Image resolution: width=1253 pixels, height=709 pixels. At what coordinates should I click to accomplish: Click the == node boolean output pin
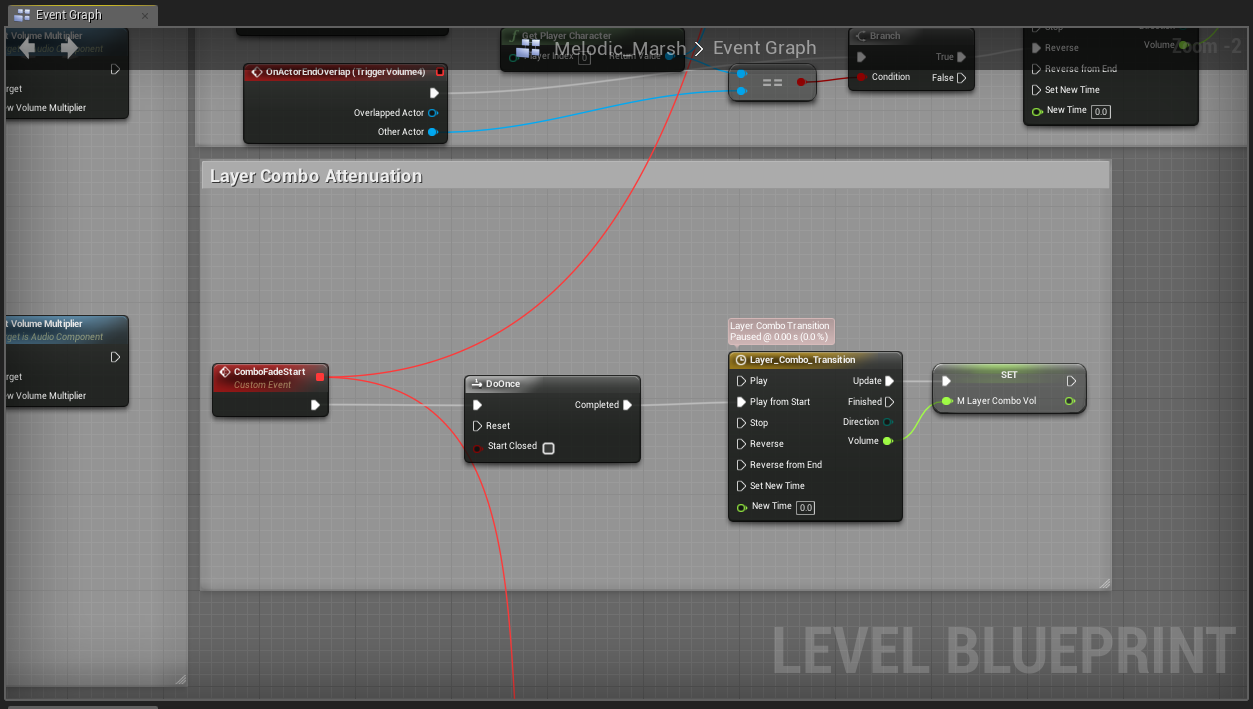pyautogui.click(x=801, y=82)
